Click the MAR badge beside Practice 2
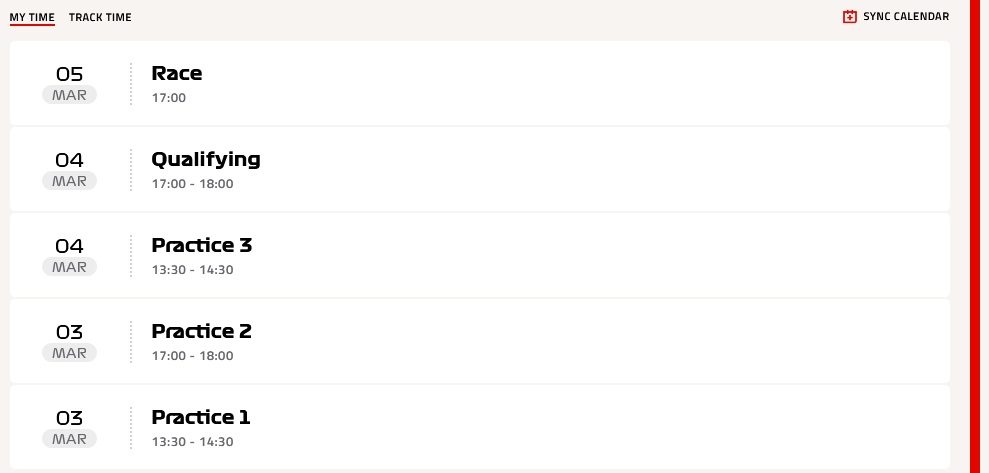 (x=69, y=353)
